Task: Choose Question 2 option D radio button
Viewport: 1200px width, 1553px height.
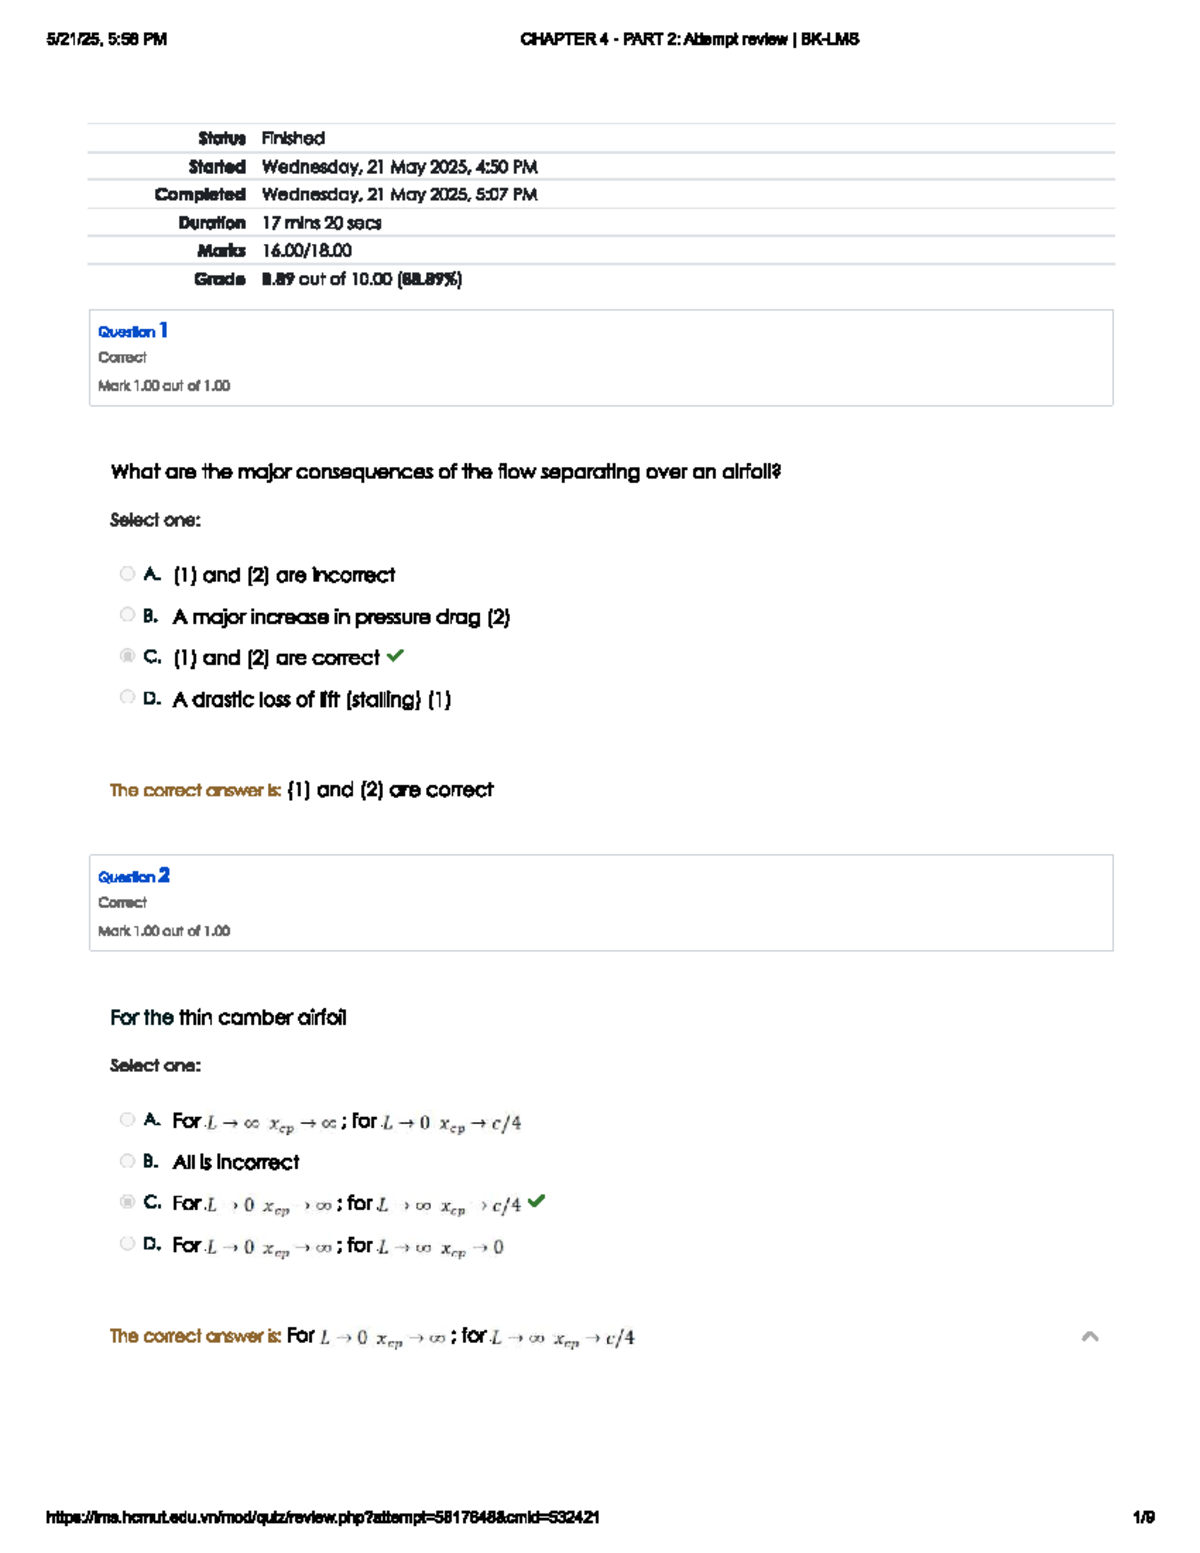Action: [127, 1244]
